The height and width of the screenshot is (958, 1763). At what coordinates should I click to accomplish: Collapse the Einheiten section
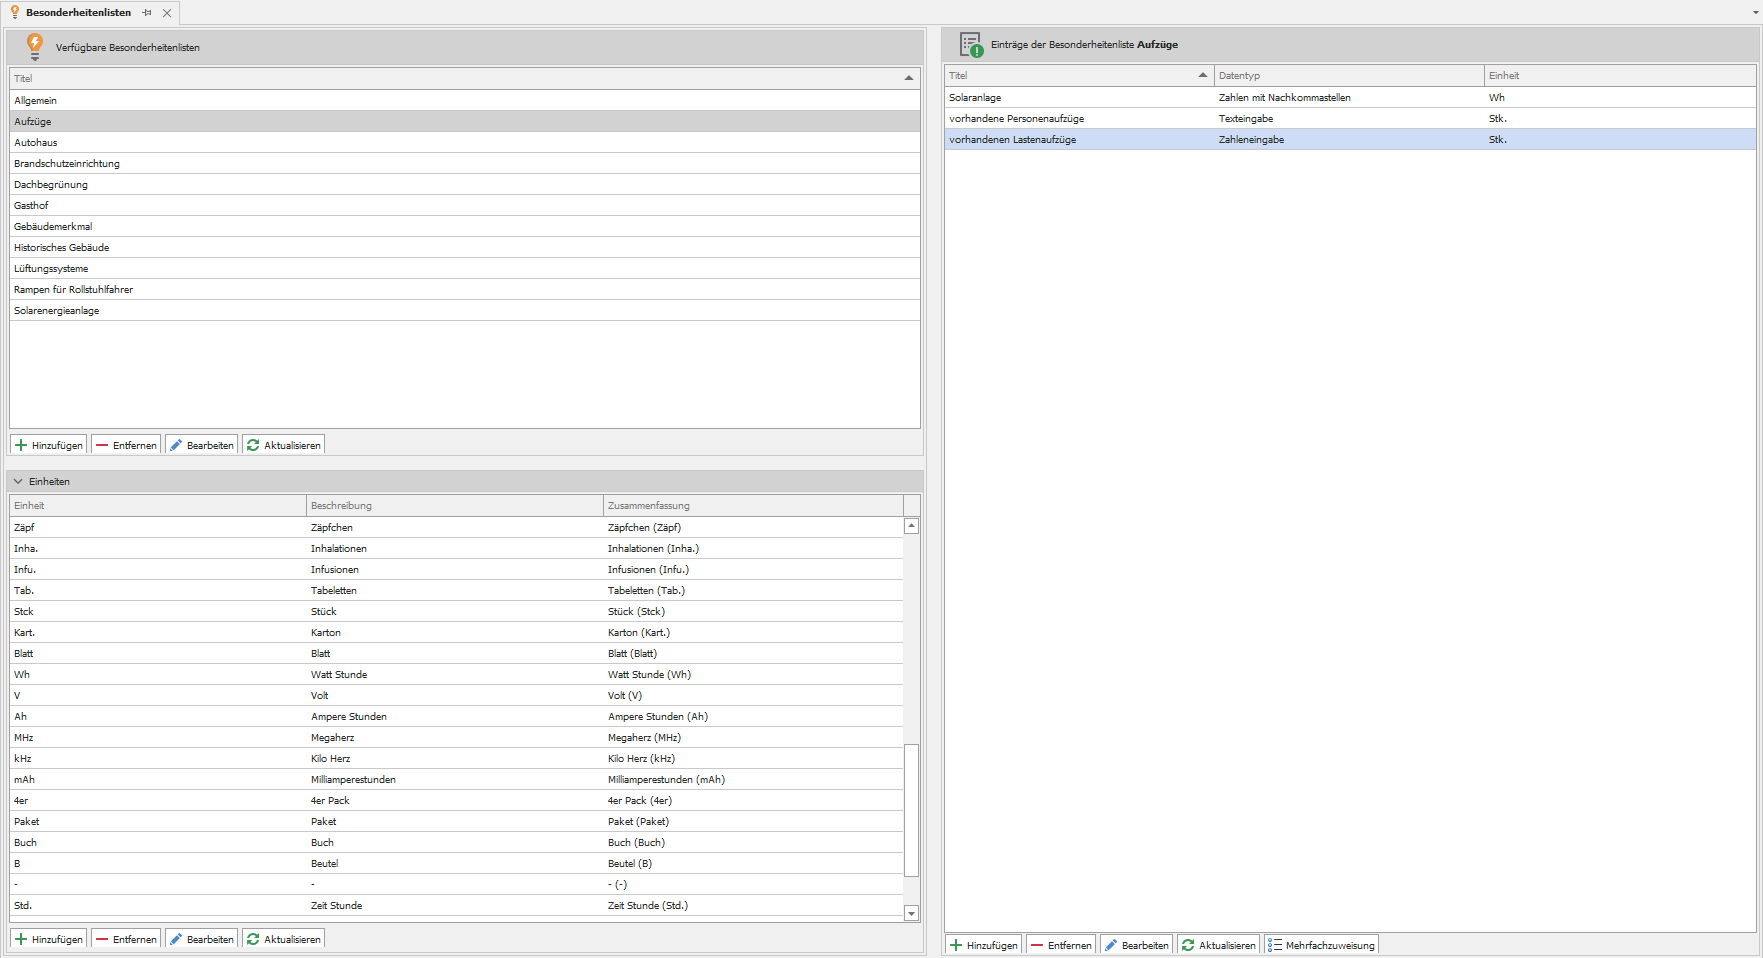point(18,481)
